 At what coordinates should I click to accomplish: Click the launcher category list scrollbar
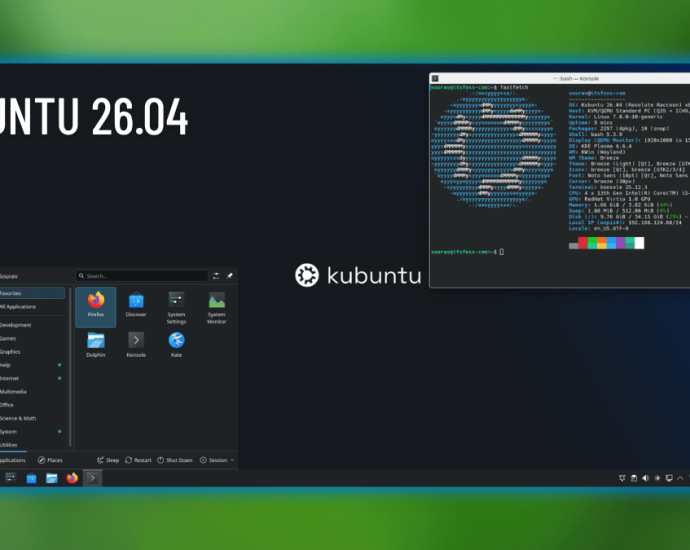[70, 366]
